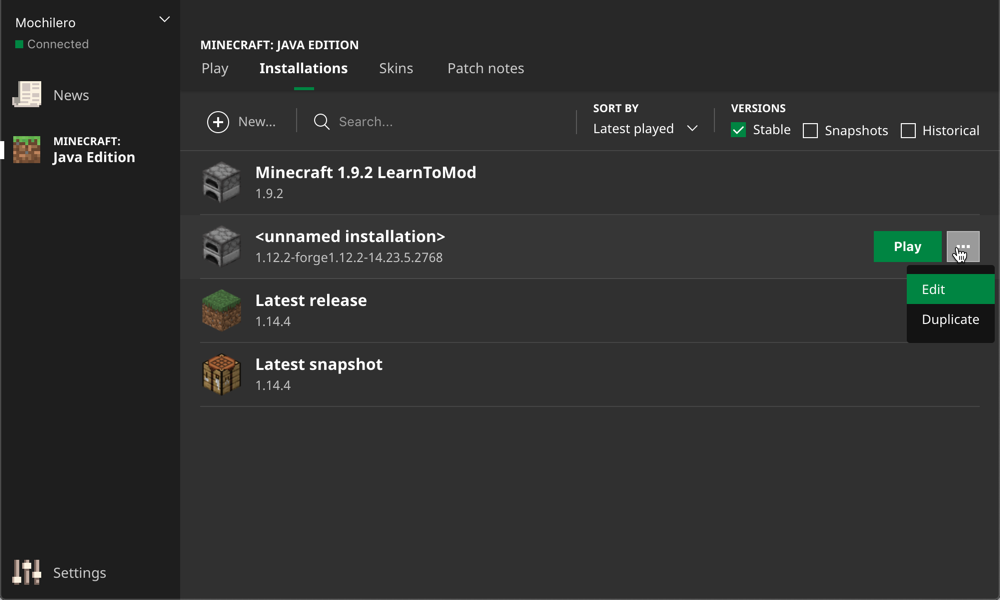
Task: Choose Duplicate from the context menu
Action: click(950, 320)
